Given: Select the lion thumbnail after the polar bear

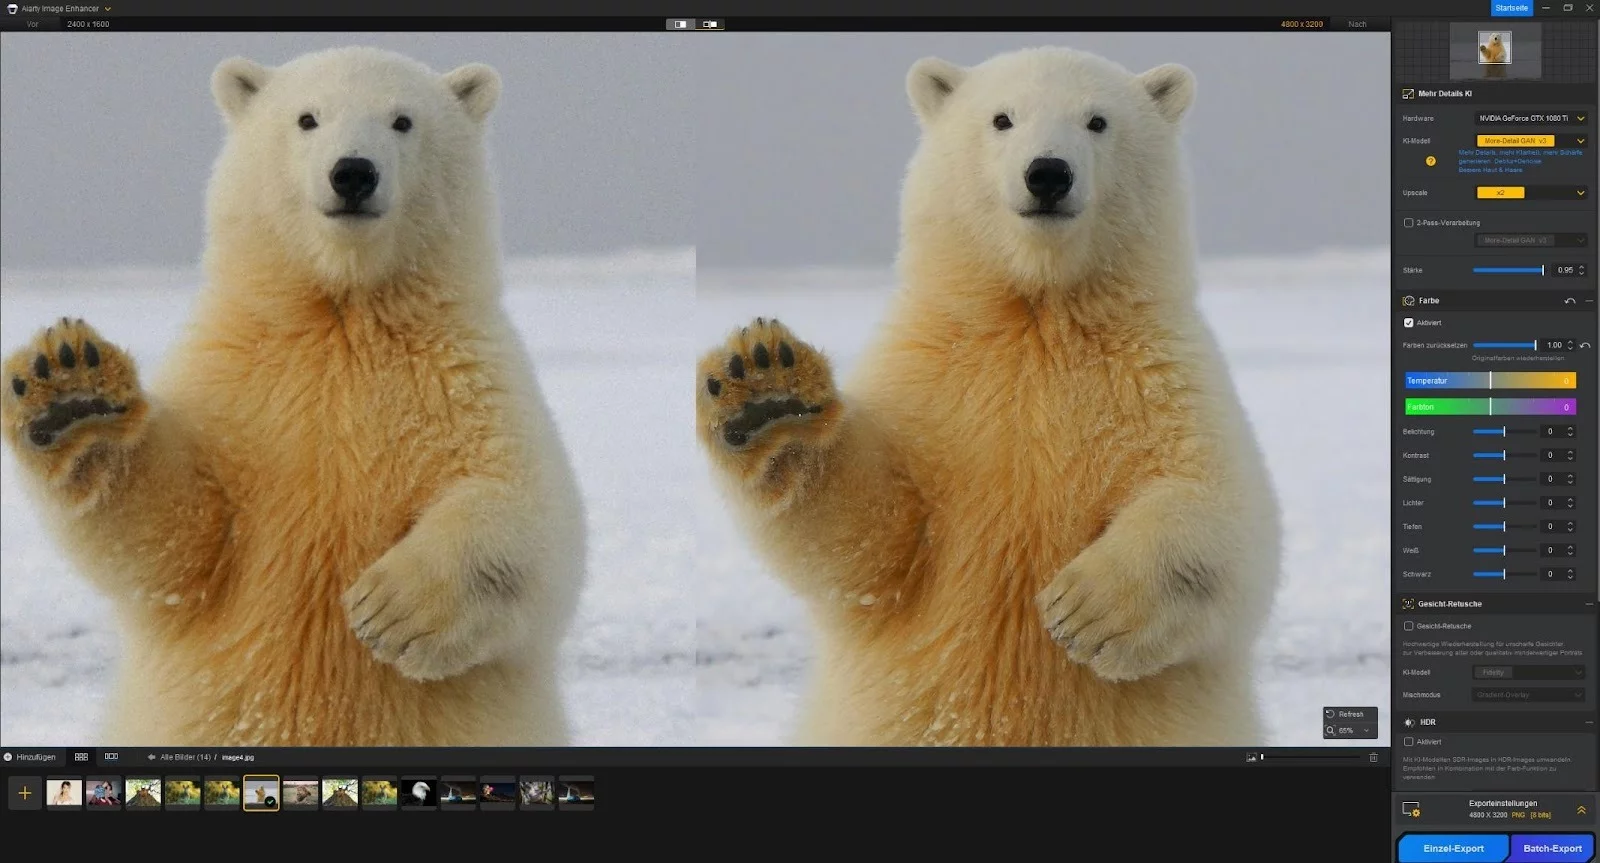Looking at the screenshot, I should pos(300,793).
